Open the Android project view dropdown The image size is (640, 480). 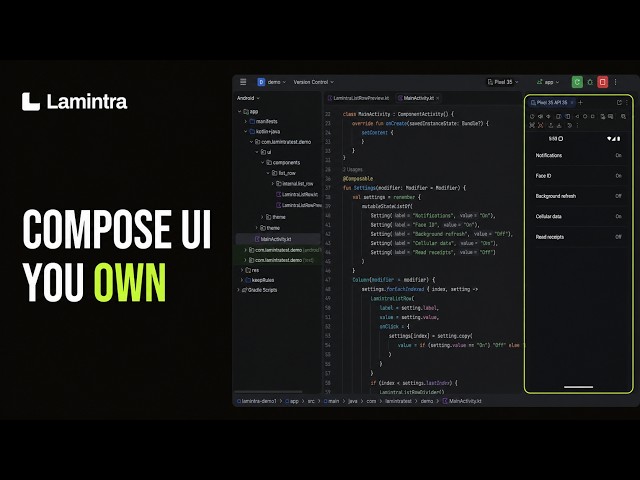click(x=248, y=98)
